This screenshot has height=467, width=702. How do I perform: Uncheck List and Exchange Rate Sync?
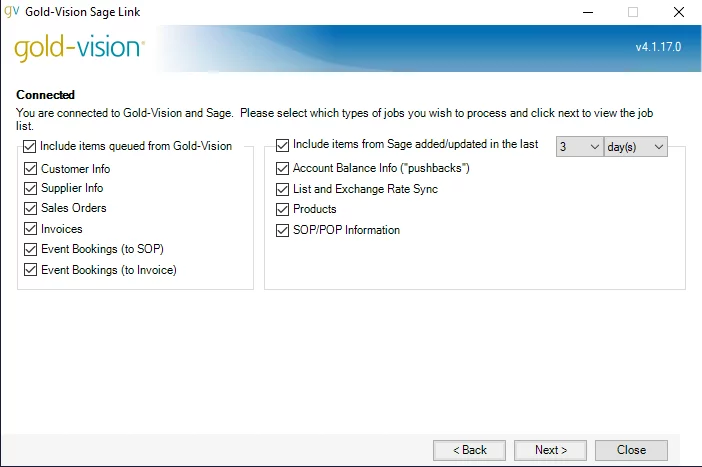click(x=283, y=189)
